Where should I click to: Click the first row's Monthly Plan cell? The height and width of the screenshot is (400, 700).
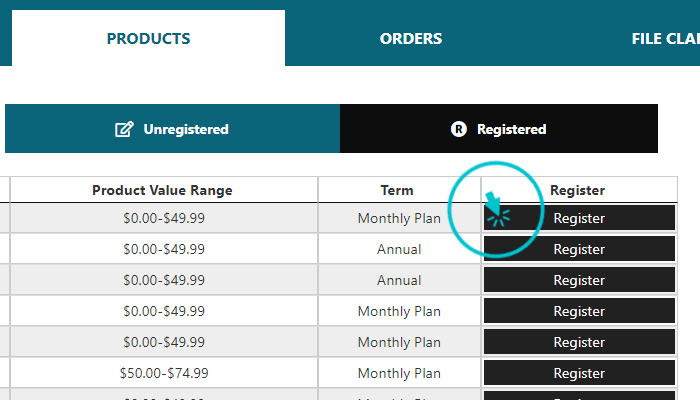(399, 218)
